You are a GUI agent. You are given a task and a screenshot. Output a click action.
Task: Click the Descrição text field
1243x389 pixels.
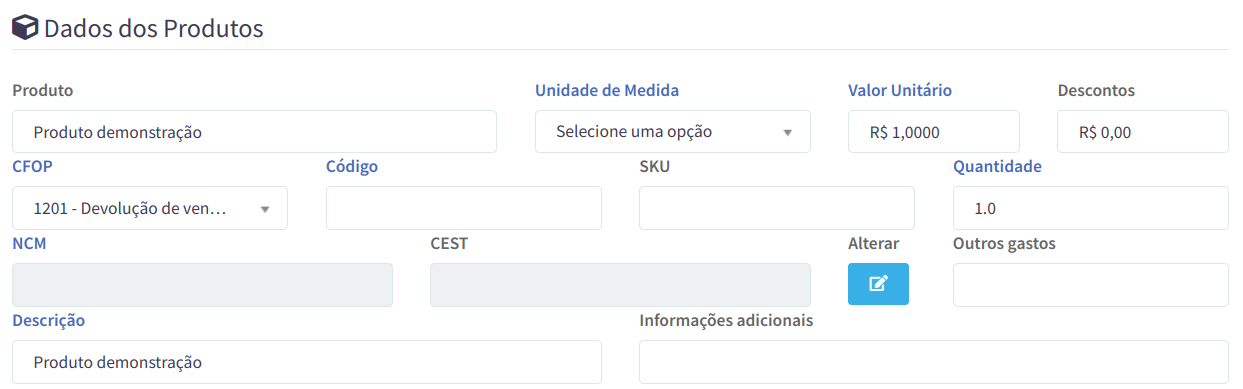click(307, 362)
